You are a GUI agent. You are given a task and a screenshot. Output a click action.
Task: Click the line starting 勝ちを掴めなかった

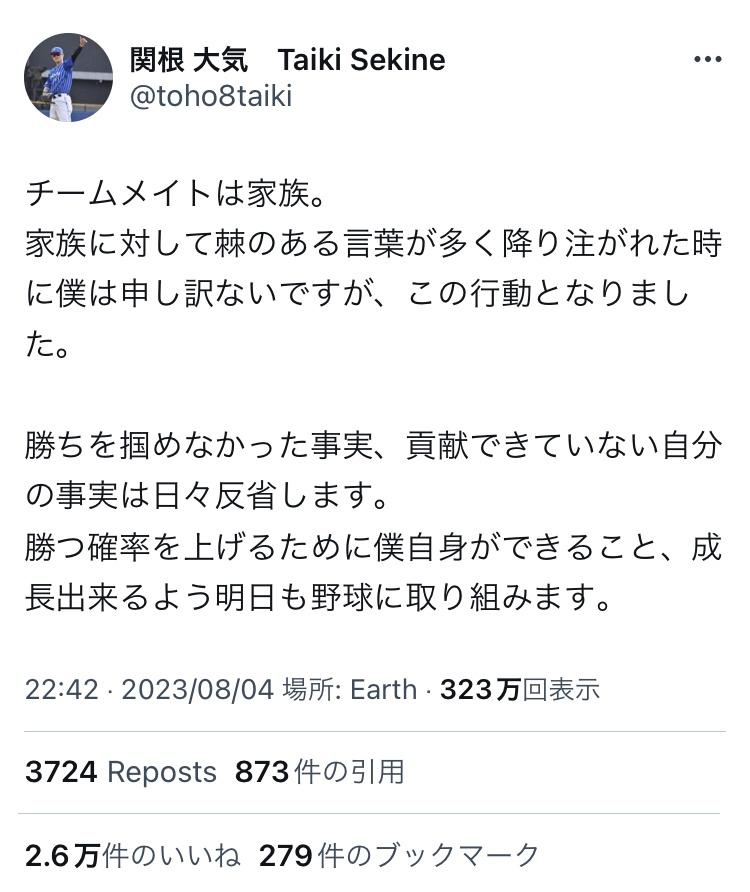374,446
